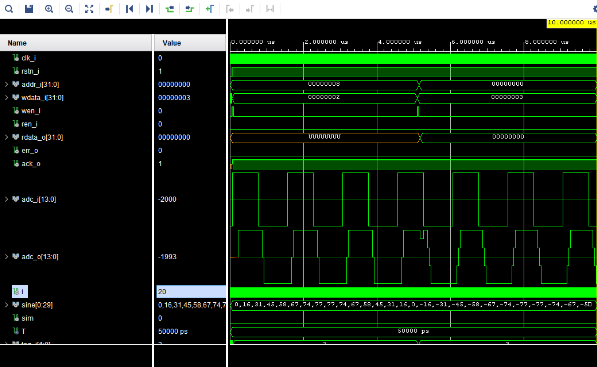
Task: Click the 50000 ps waveform label
Action: 413,331
